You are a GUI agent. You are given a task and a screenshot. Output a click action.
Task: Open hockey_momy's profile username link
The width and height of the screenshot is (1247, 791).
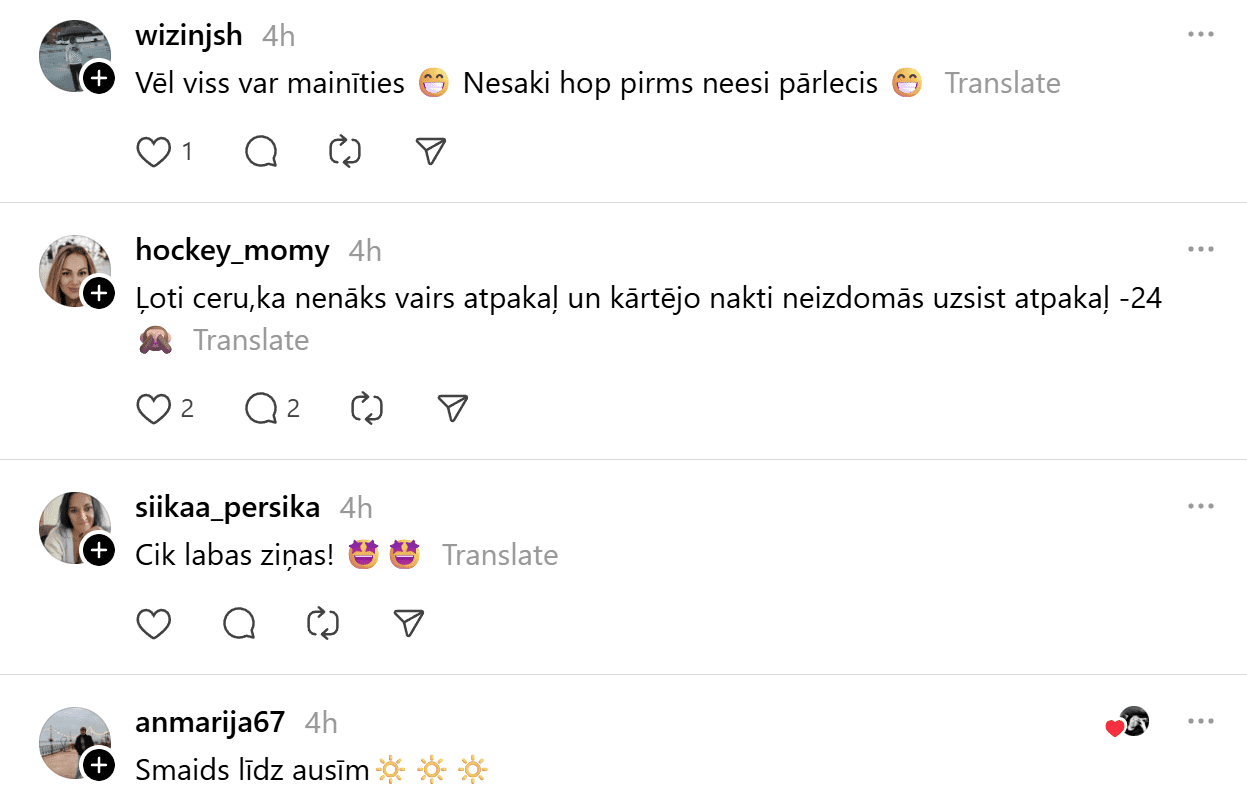coord(232,250)
